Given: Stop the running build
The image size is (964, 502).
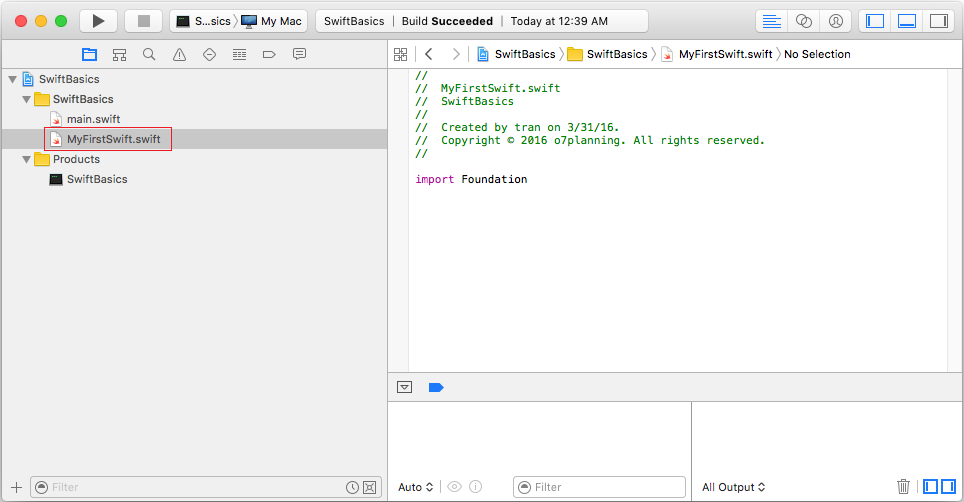Looking at the screenshot, I should 144,21.
